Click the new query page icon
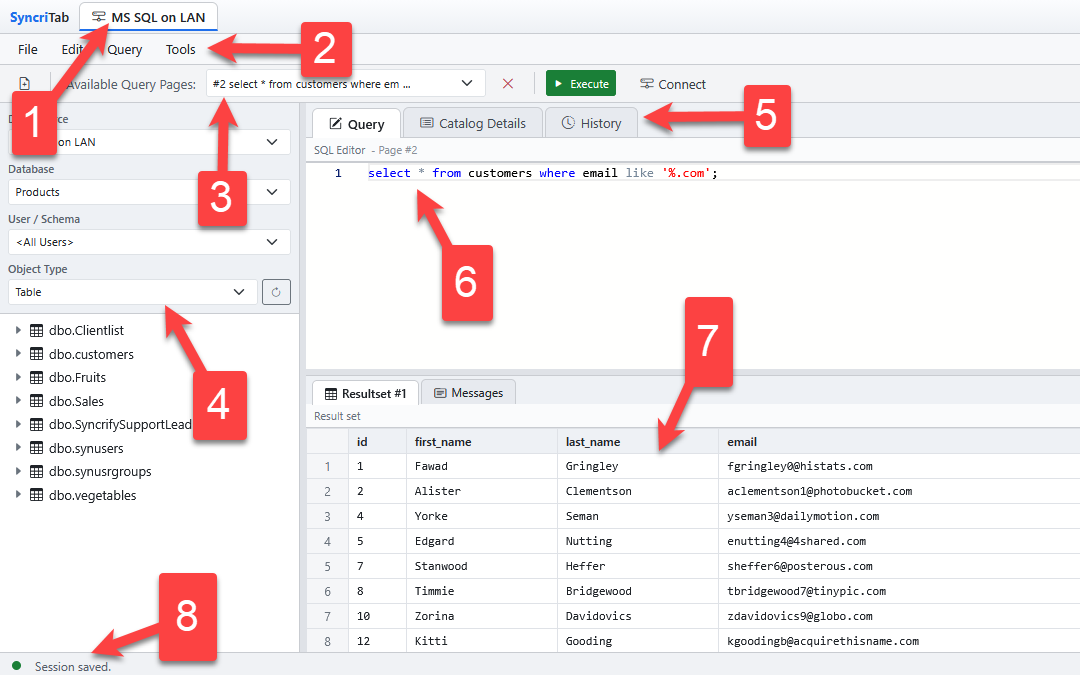 [25, 83]
